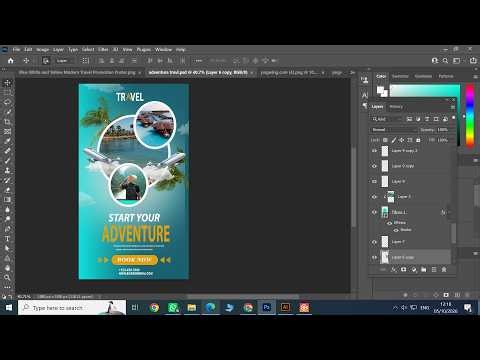This screenshot has width=480, height=360.
Task: Open the Normal blend mode dropdown
Action: 394,130
